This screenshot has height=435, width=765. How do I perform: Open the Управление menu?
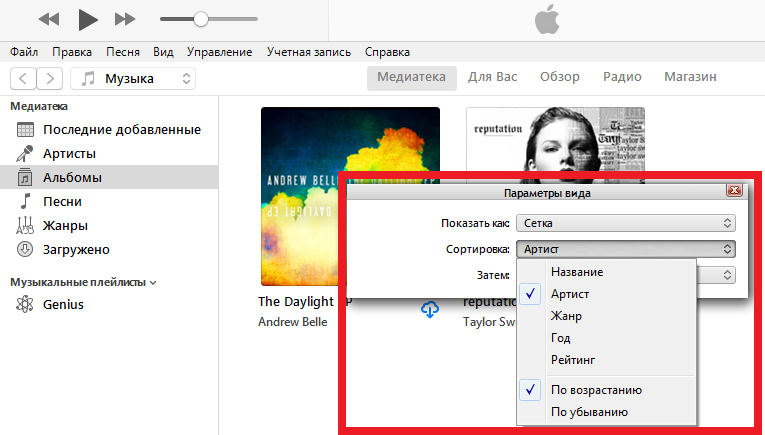(219, 52)
